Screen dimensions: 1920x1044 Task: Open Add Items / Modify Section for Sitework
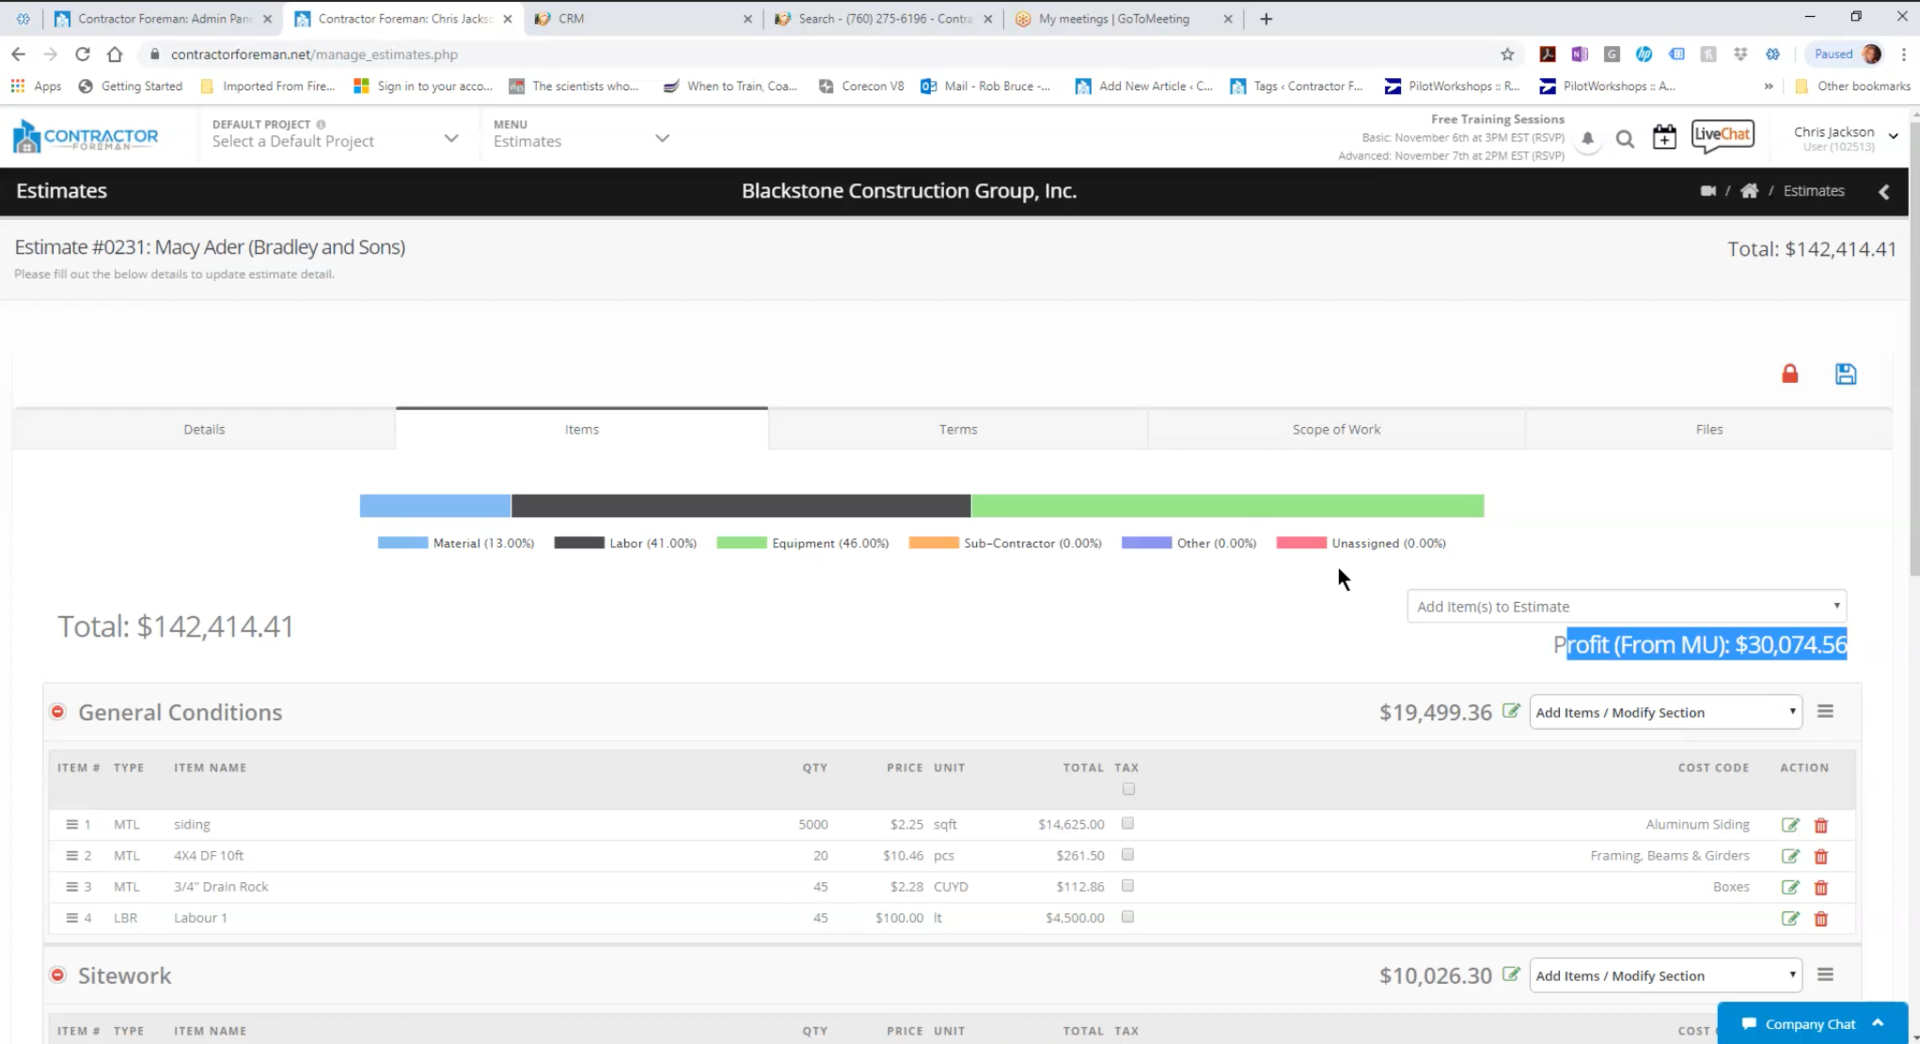[x=1664, y=975]
